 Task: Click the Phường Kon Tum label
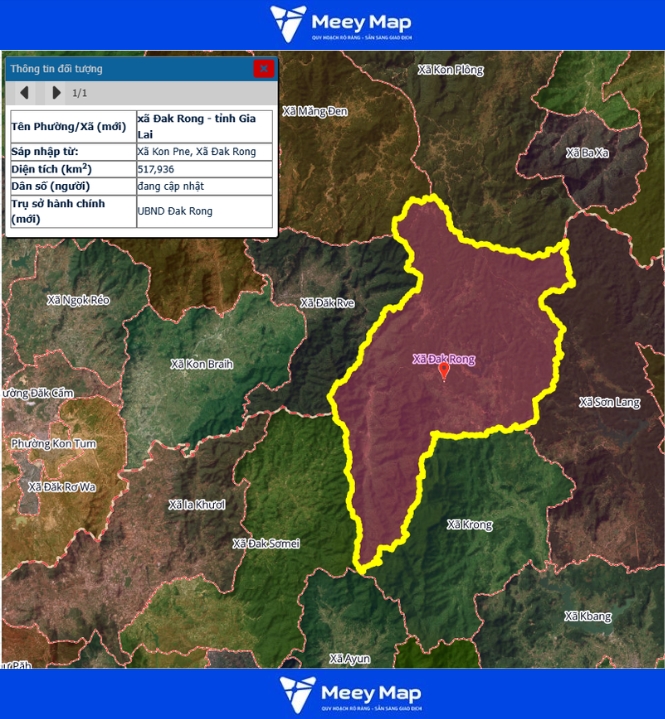pos(50,443)
